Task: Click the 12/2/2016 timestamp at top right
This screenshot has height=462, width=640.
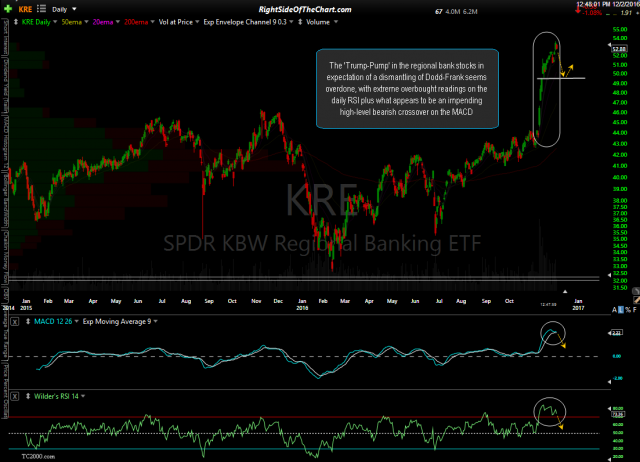Action: point(627,4)
